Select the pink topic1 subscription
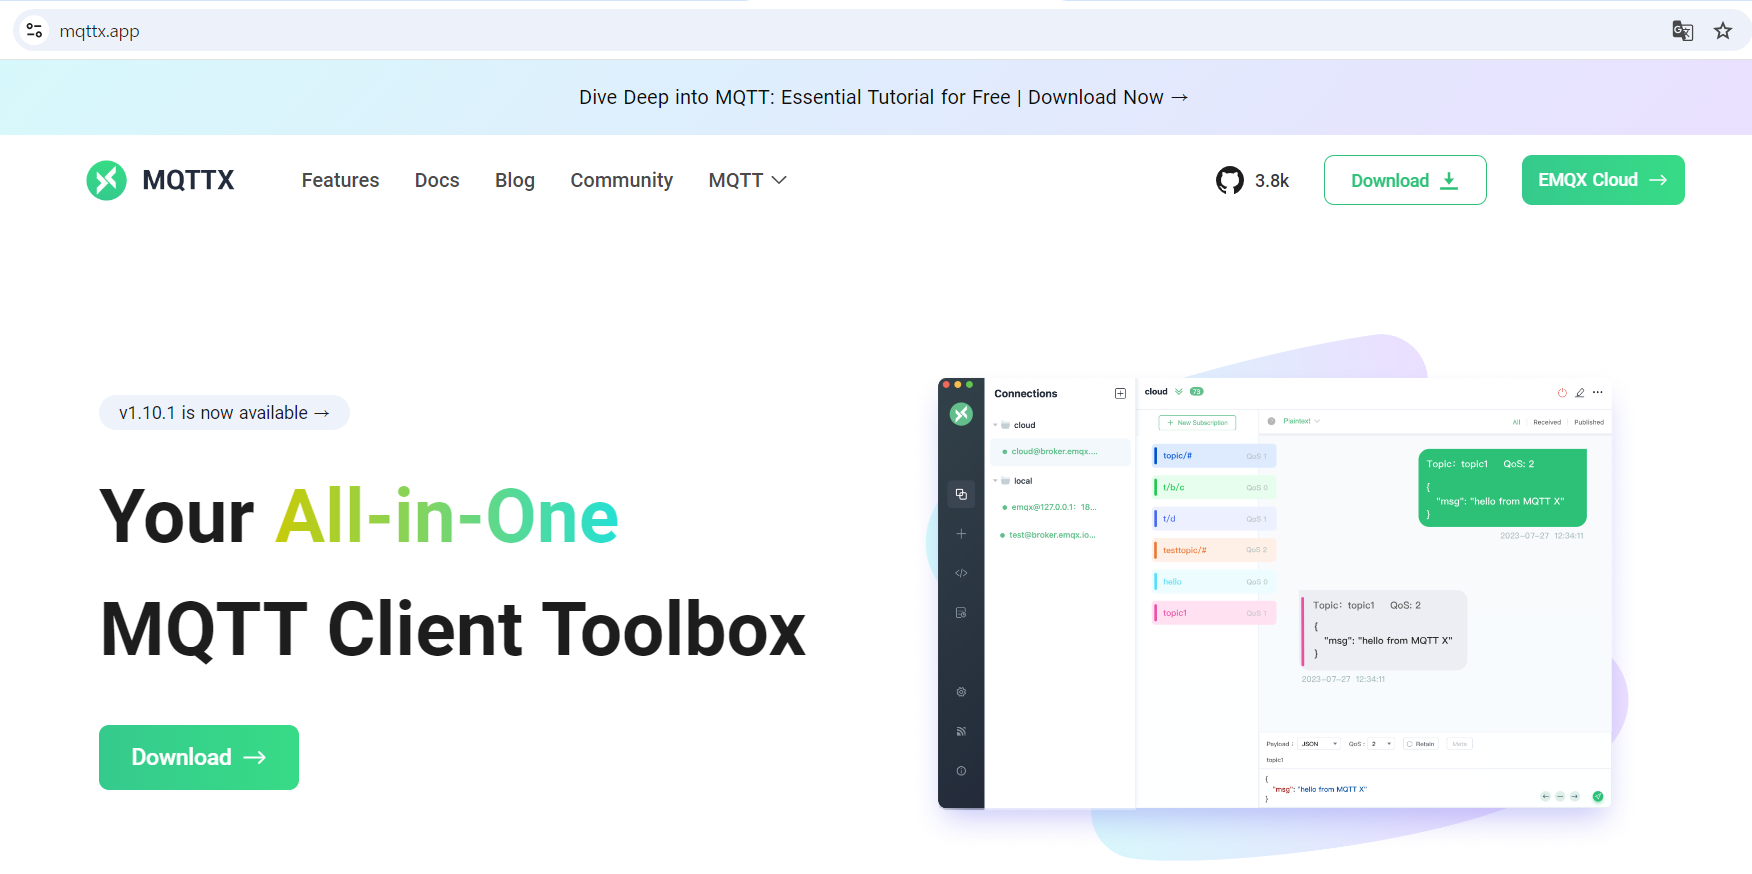 [x=1214, y=613]
